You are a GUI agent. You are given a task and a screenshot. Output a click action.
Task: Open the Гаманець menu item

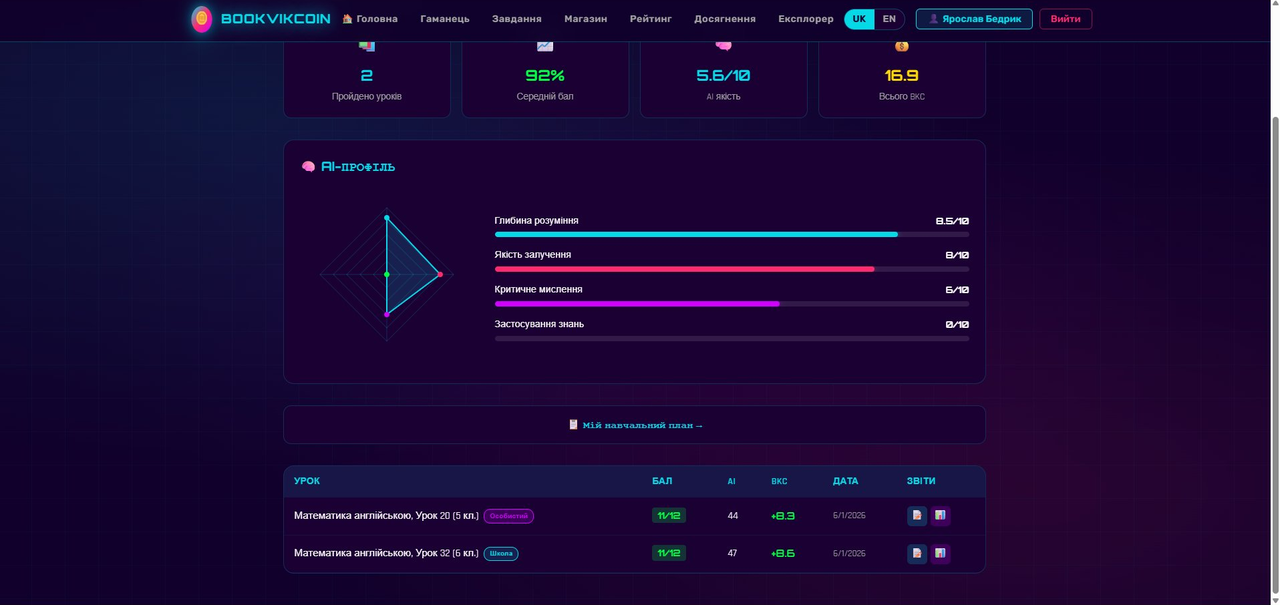tap(445, 19)
